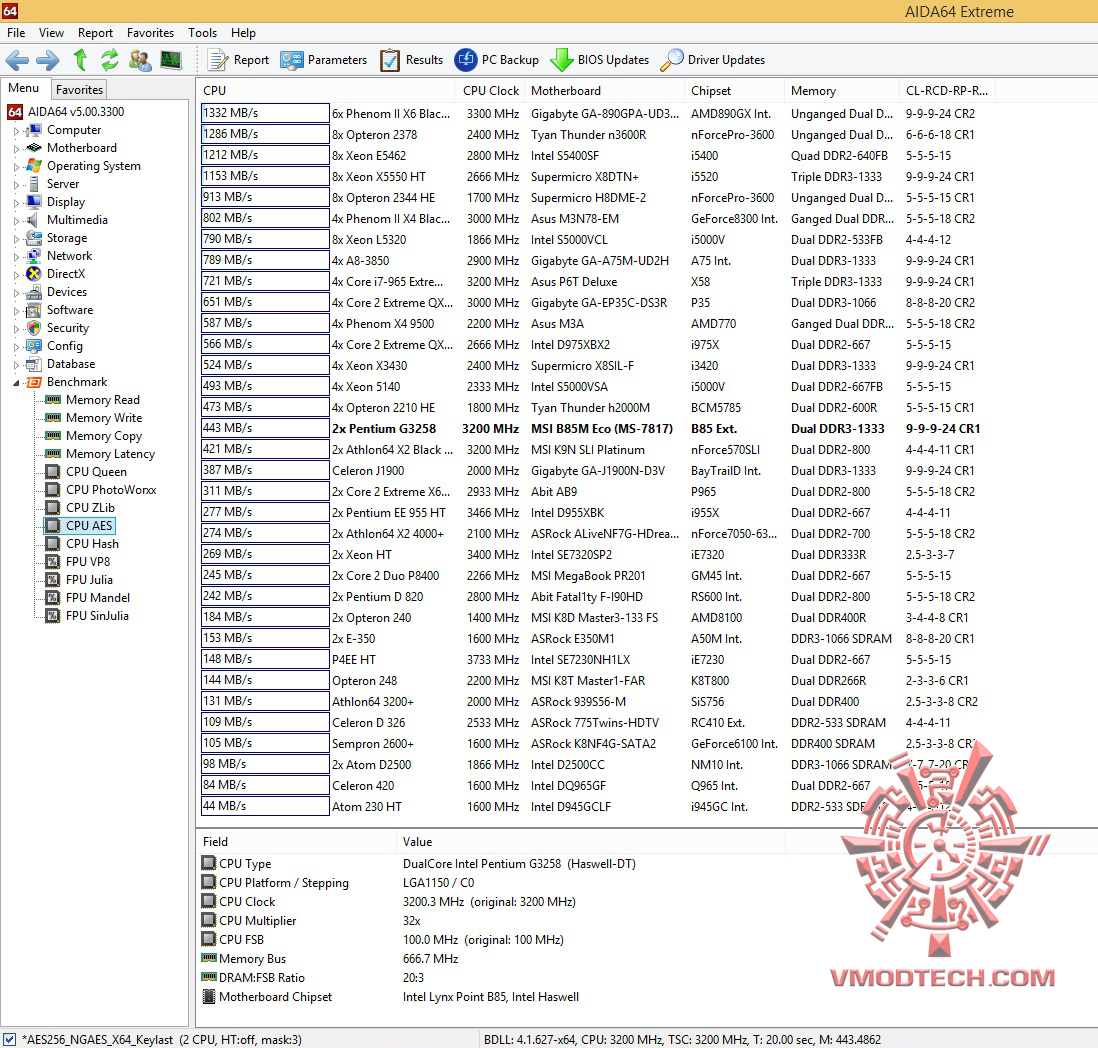
Task: Open the CPU Hash benchmark
Action: click(92, 544)
